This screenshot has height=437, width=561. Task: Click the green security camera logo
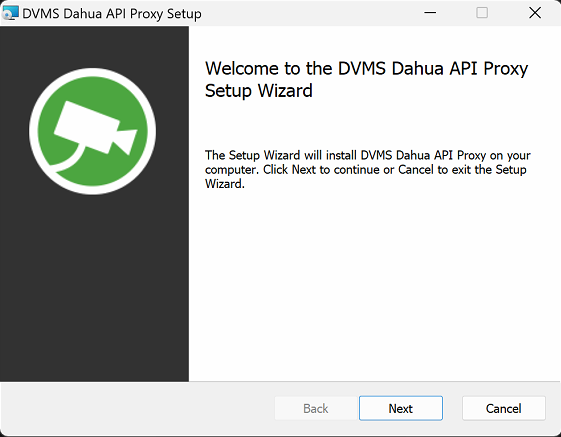pos(92,131)
